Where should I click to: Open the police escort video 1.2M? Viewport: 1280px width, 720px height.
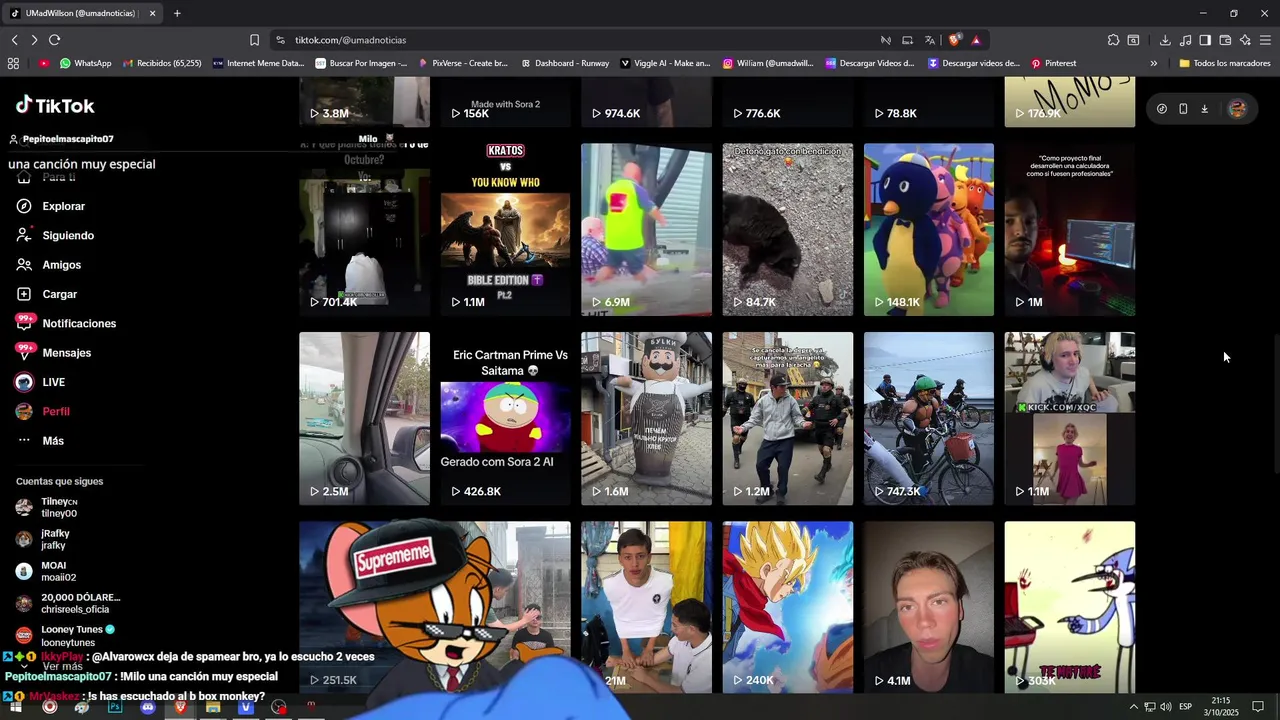(x=788, y=418)
